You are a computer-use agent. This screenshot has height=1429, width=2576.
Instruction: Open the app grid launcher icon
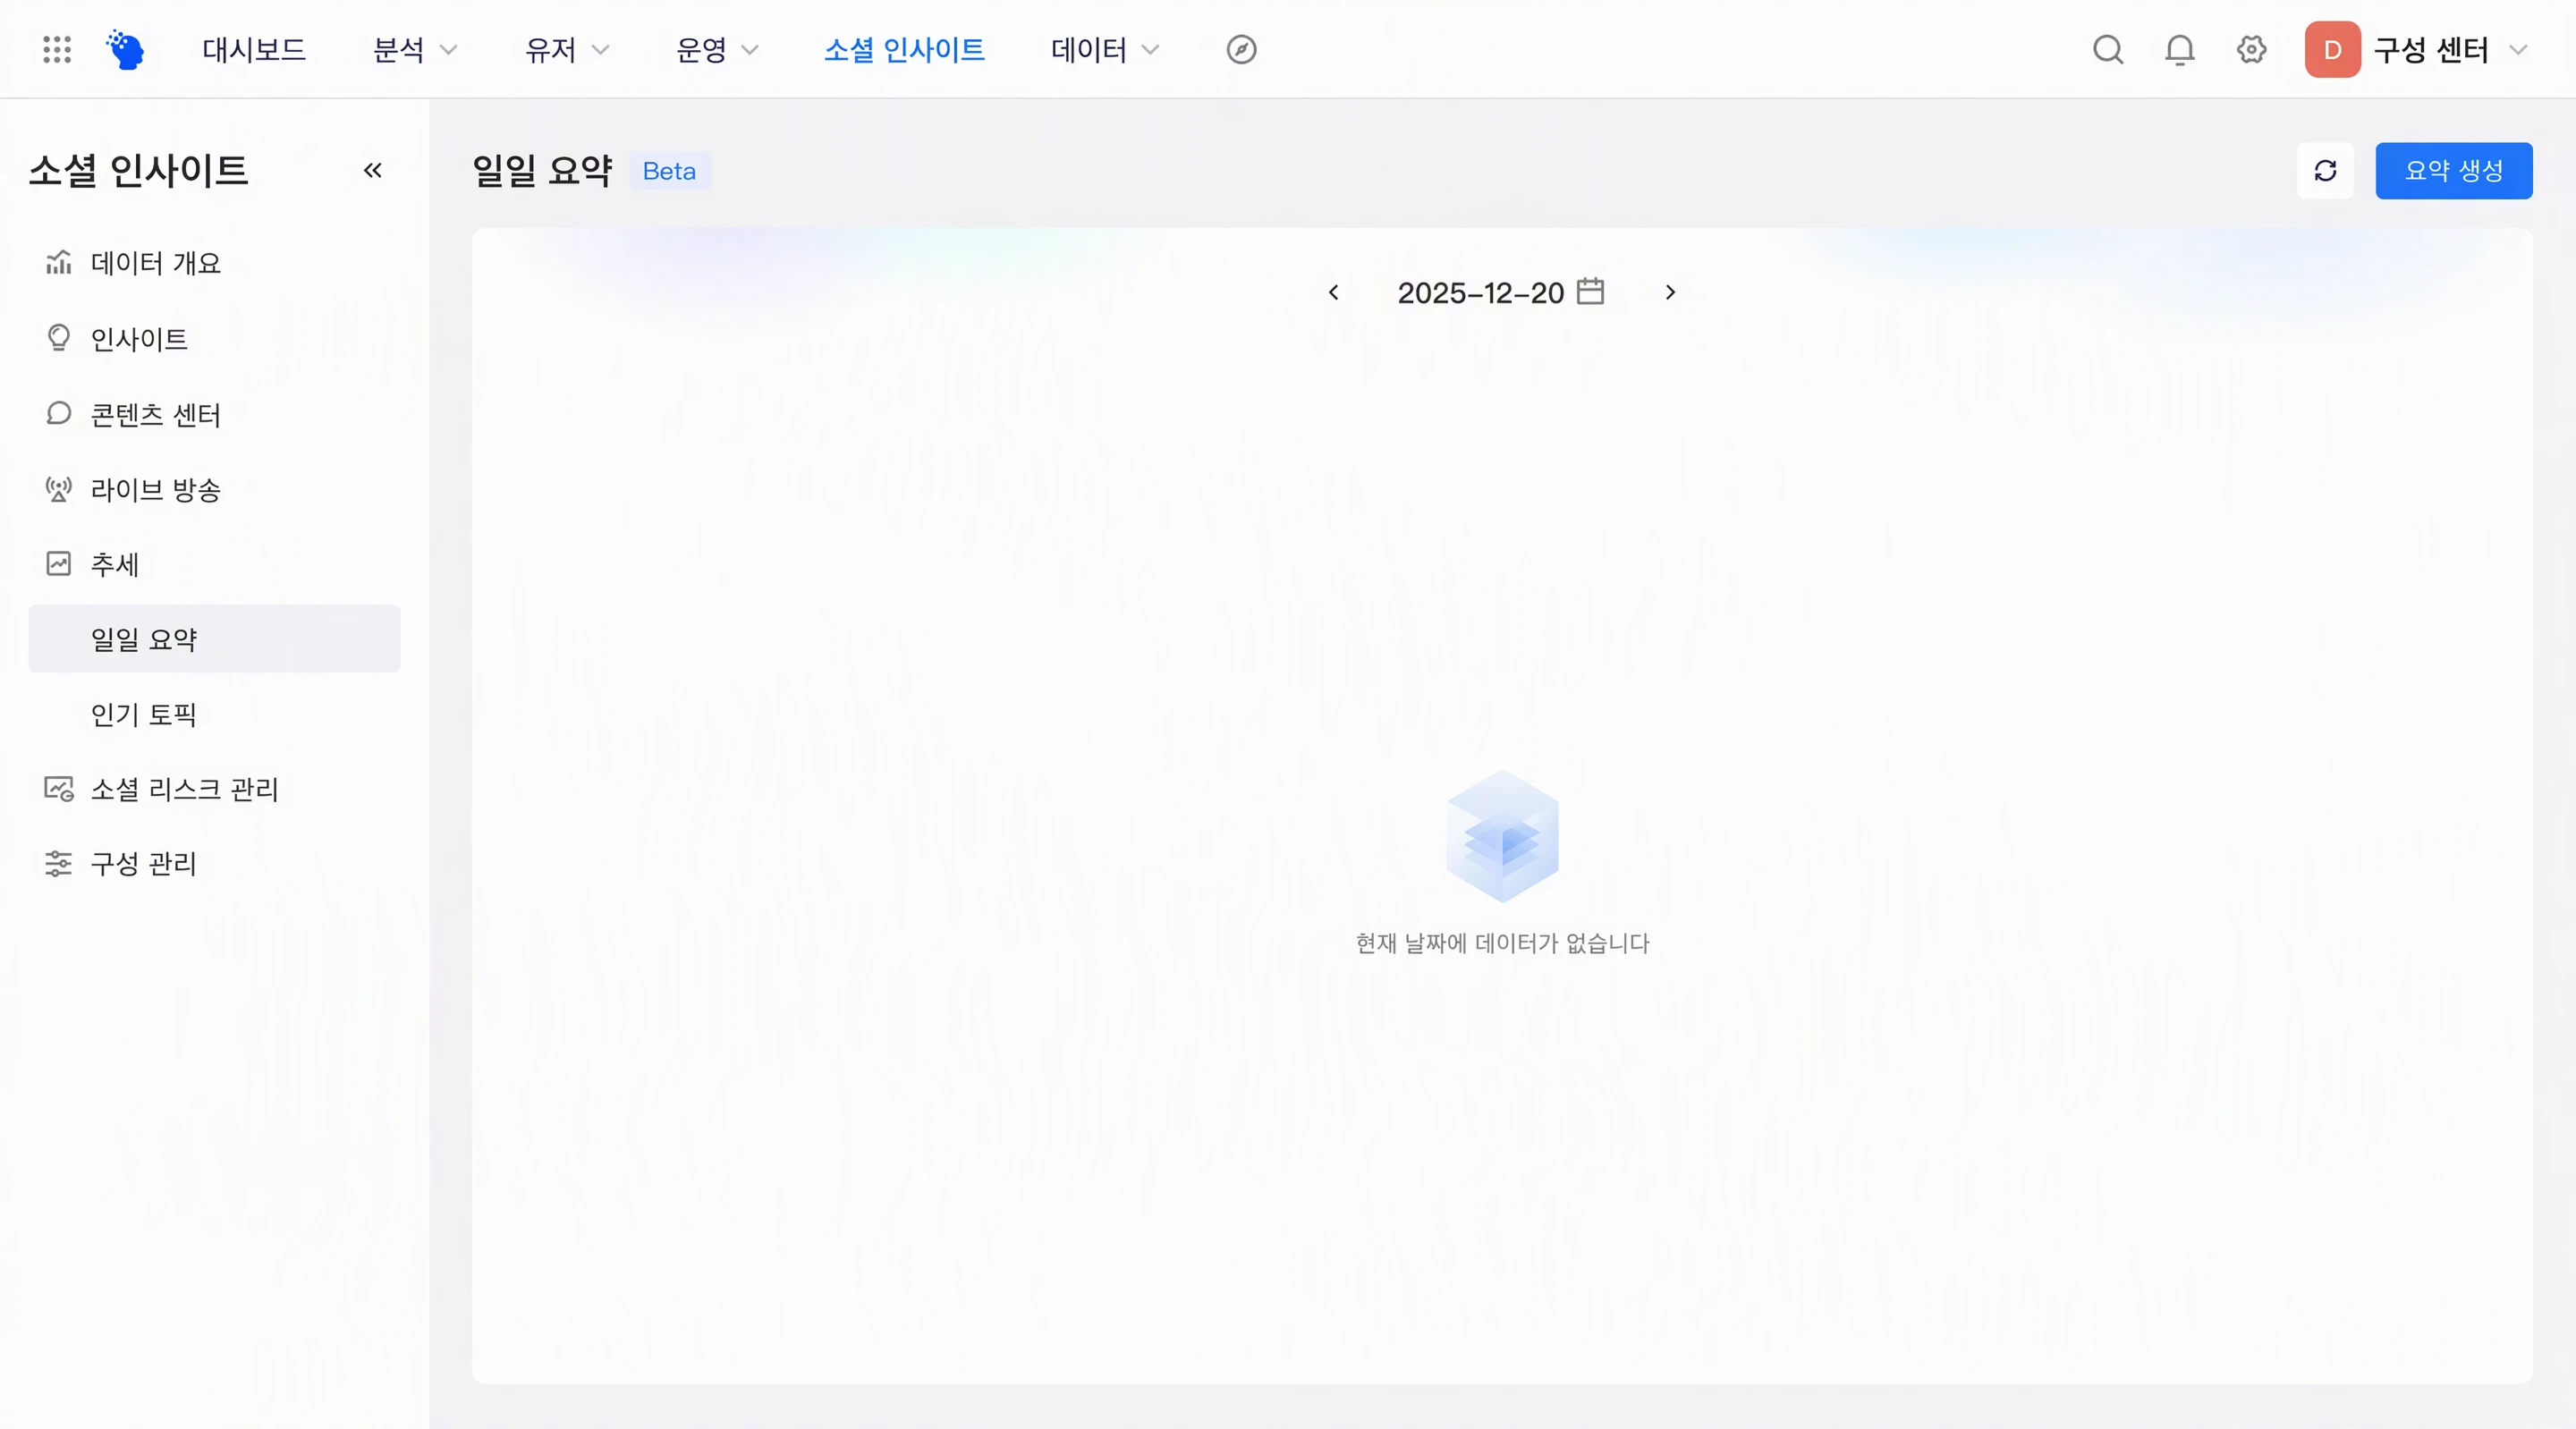(57, 49)
